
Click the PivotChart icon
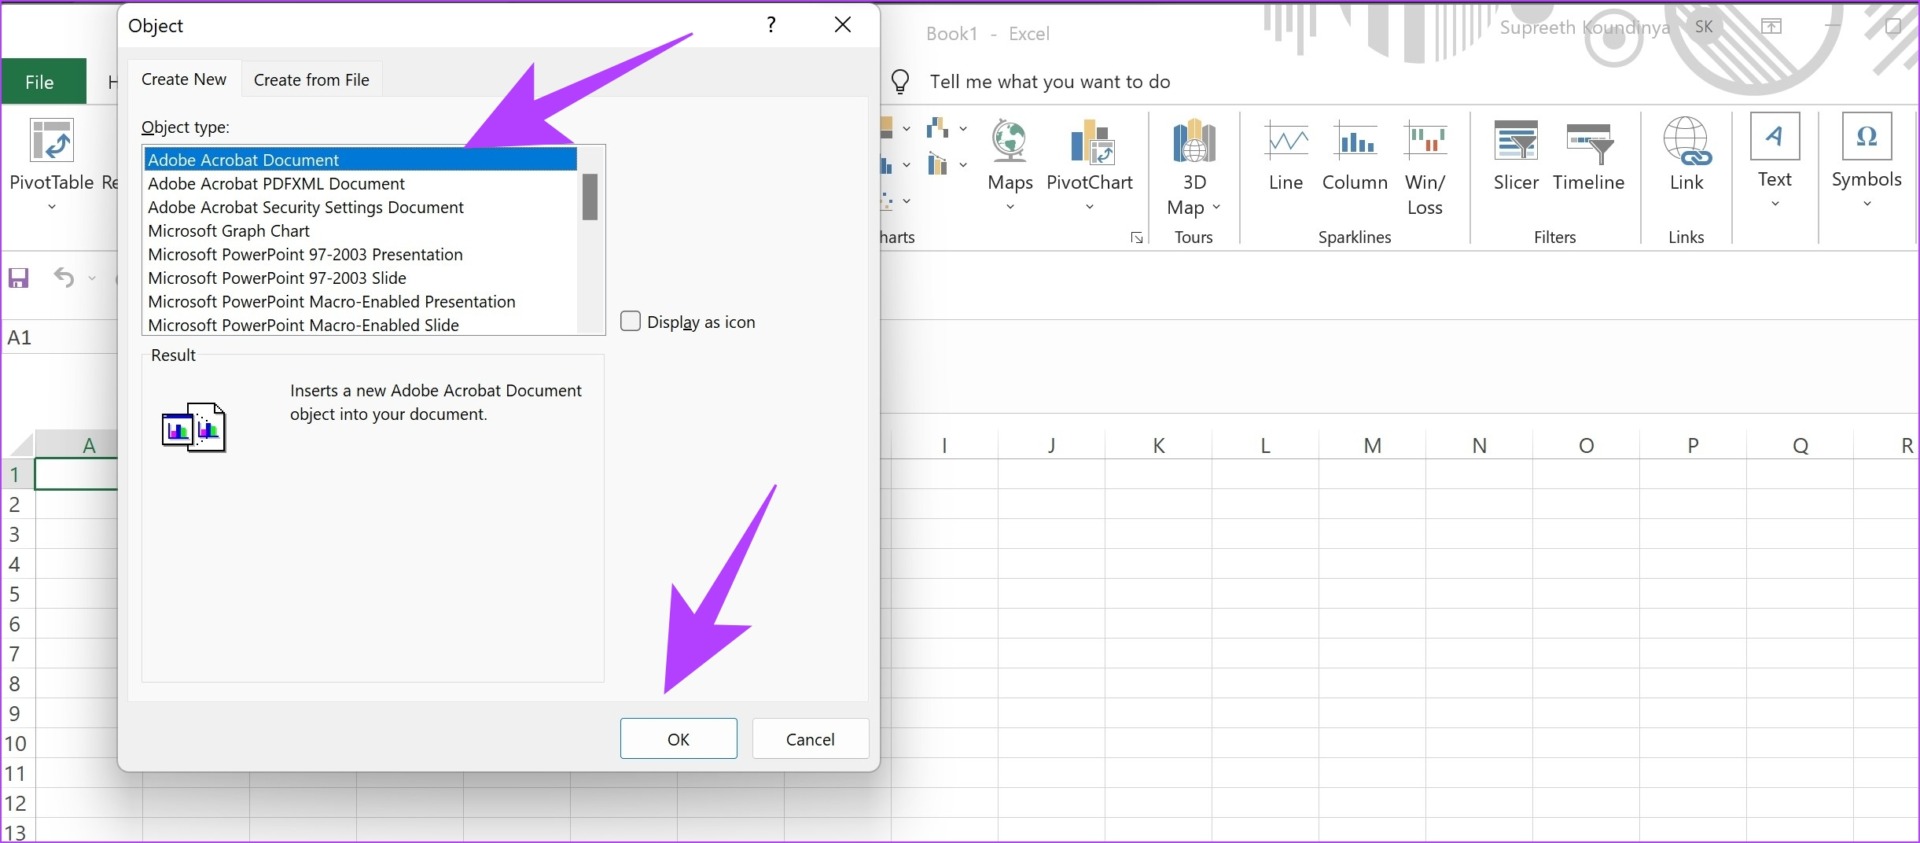(x=1090, y=142)
